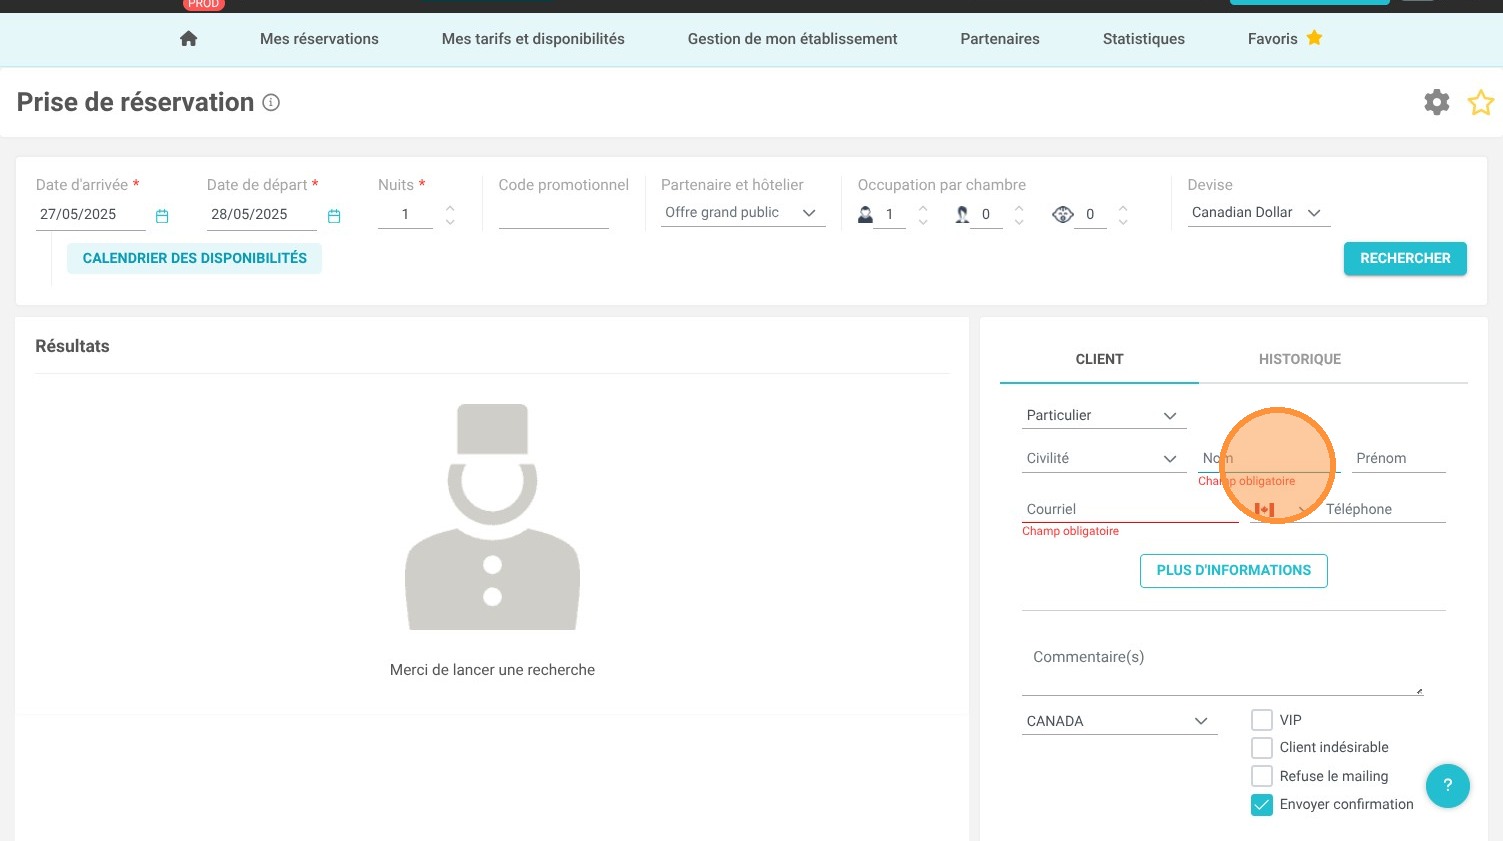Click the baby occupancy icon
The width and height of the screenshot is (1503, 841).
tap(1063, 214)
